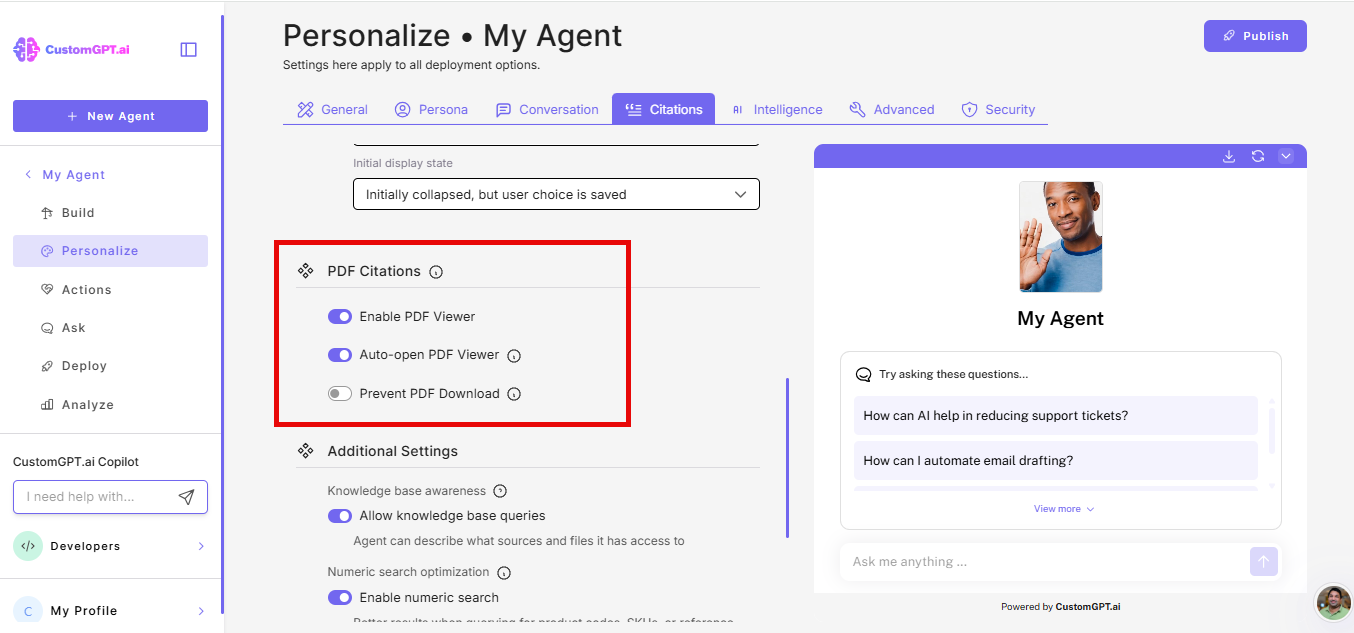The image size is (1354, 633).
Task: Toggle Allow knowledge base queries switch
Action: [x=340, y=516]
